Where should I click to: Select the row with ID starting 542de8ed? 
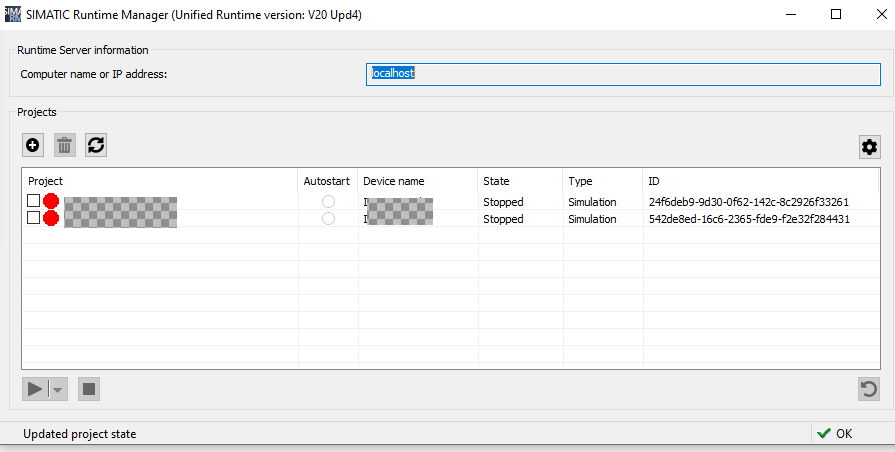(748, 219)
